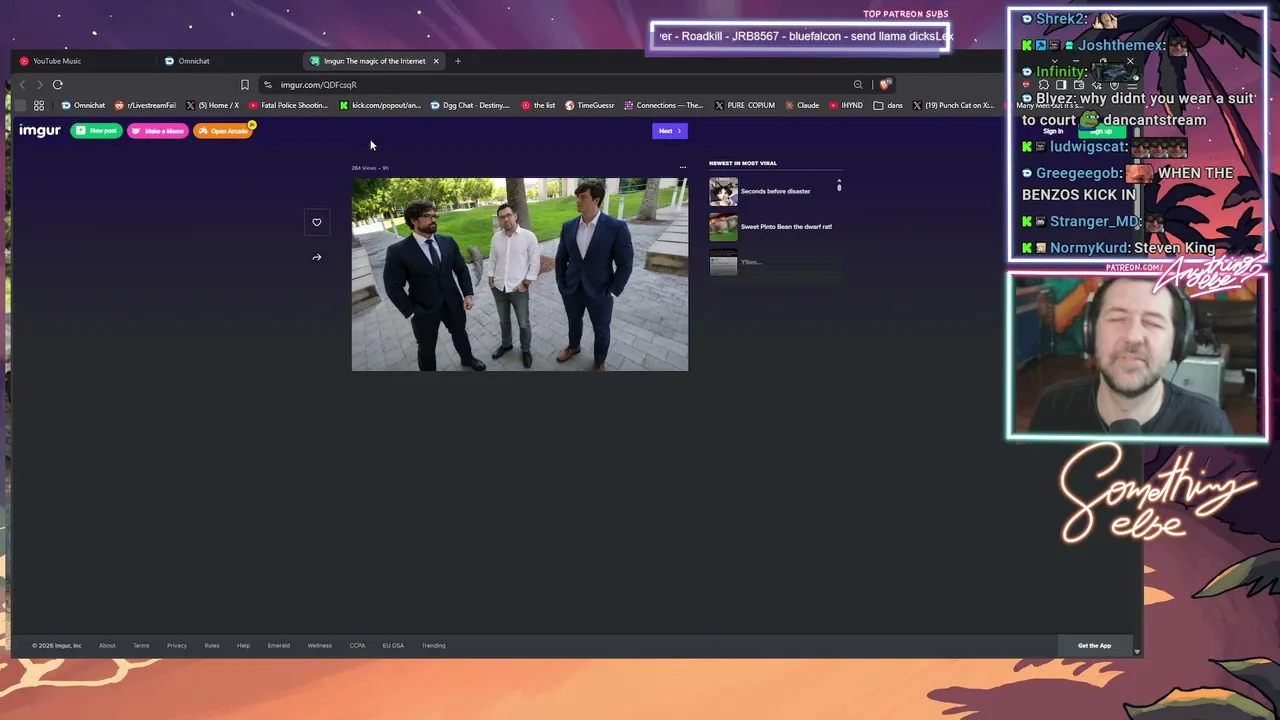The height and width of the screenshot is (720, 1280).
Task: Like the post with the heart icon
Action: 317,222
